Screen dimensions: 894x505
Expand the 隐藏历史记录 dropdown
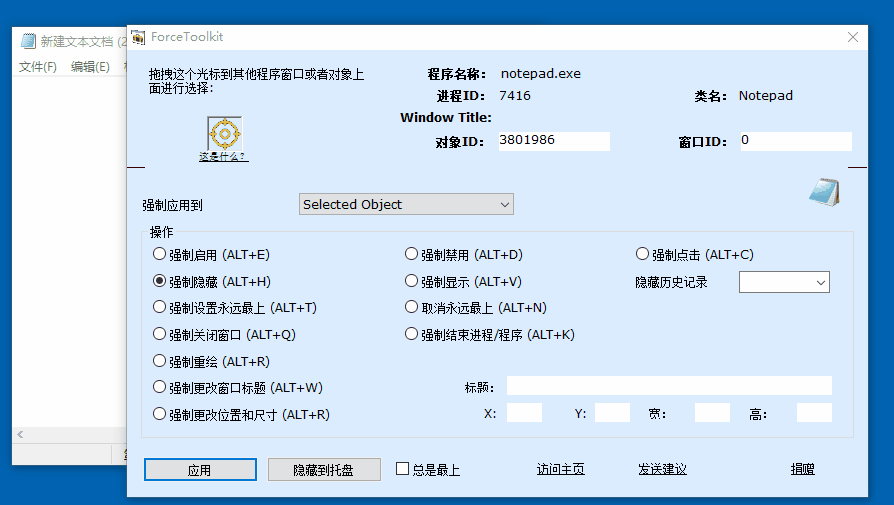click(x=784, y=283)
